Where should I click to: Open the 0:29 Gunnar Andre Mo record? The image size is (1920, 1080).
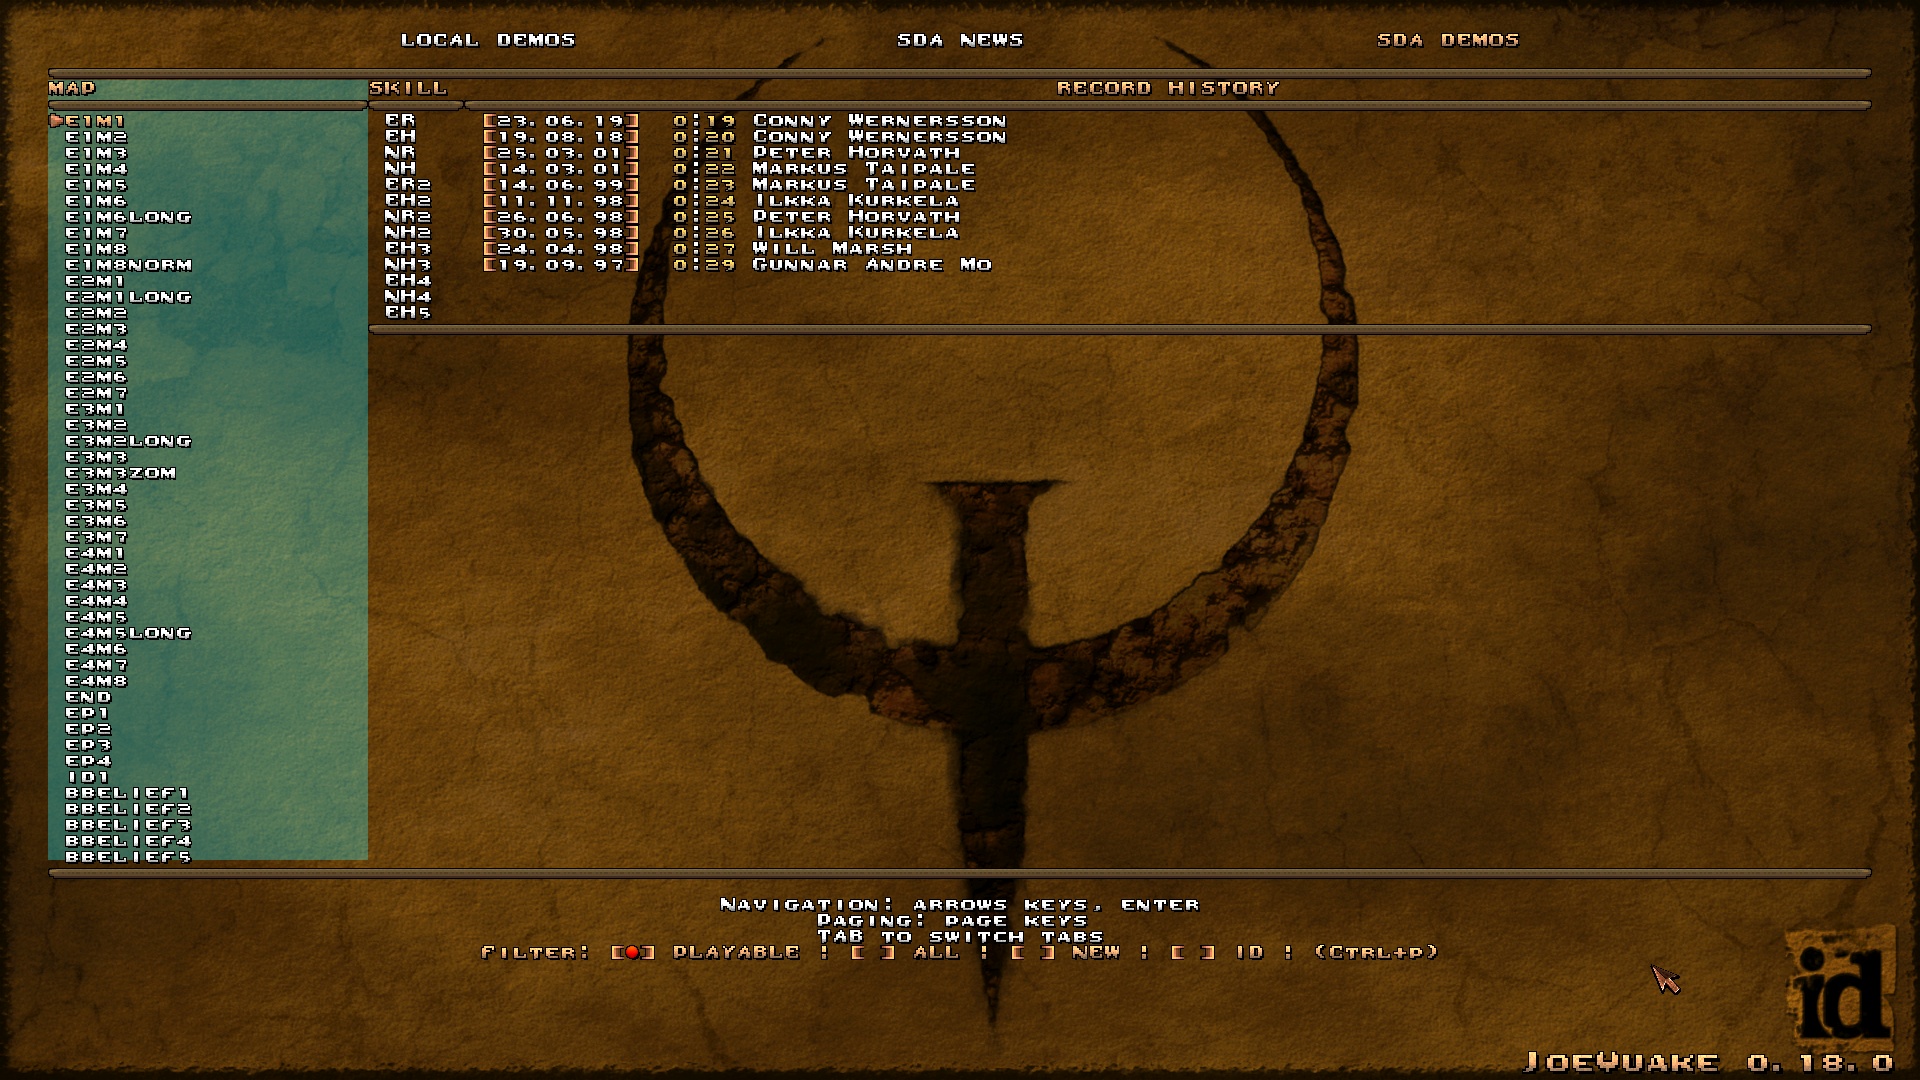(x=736, y=265)
